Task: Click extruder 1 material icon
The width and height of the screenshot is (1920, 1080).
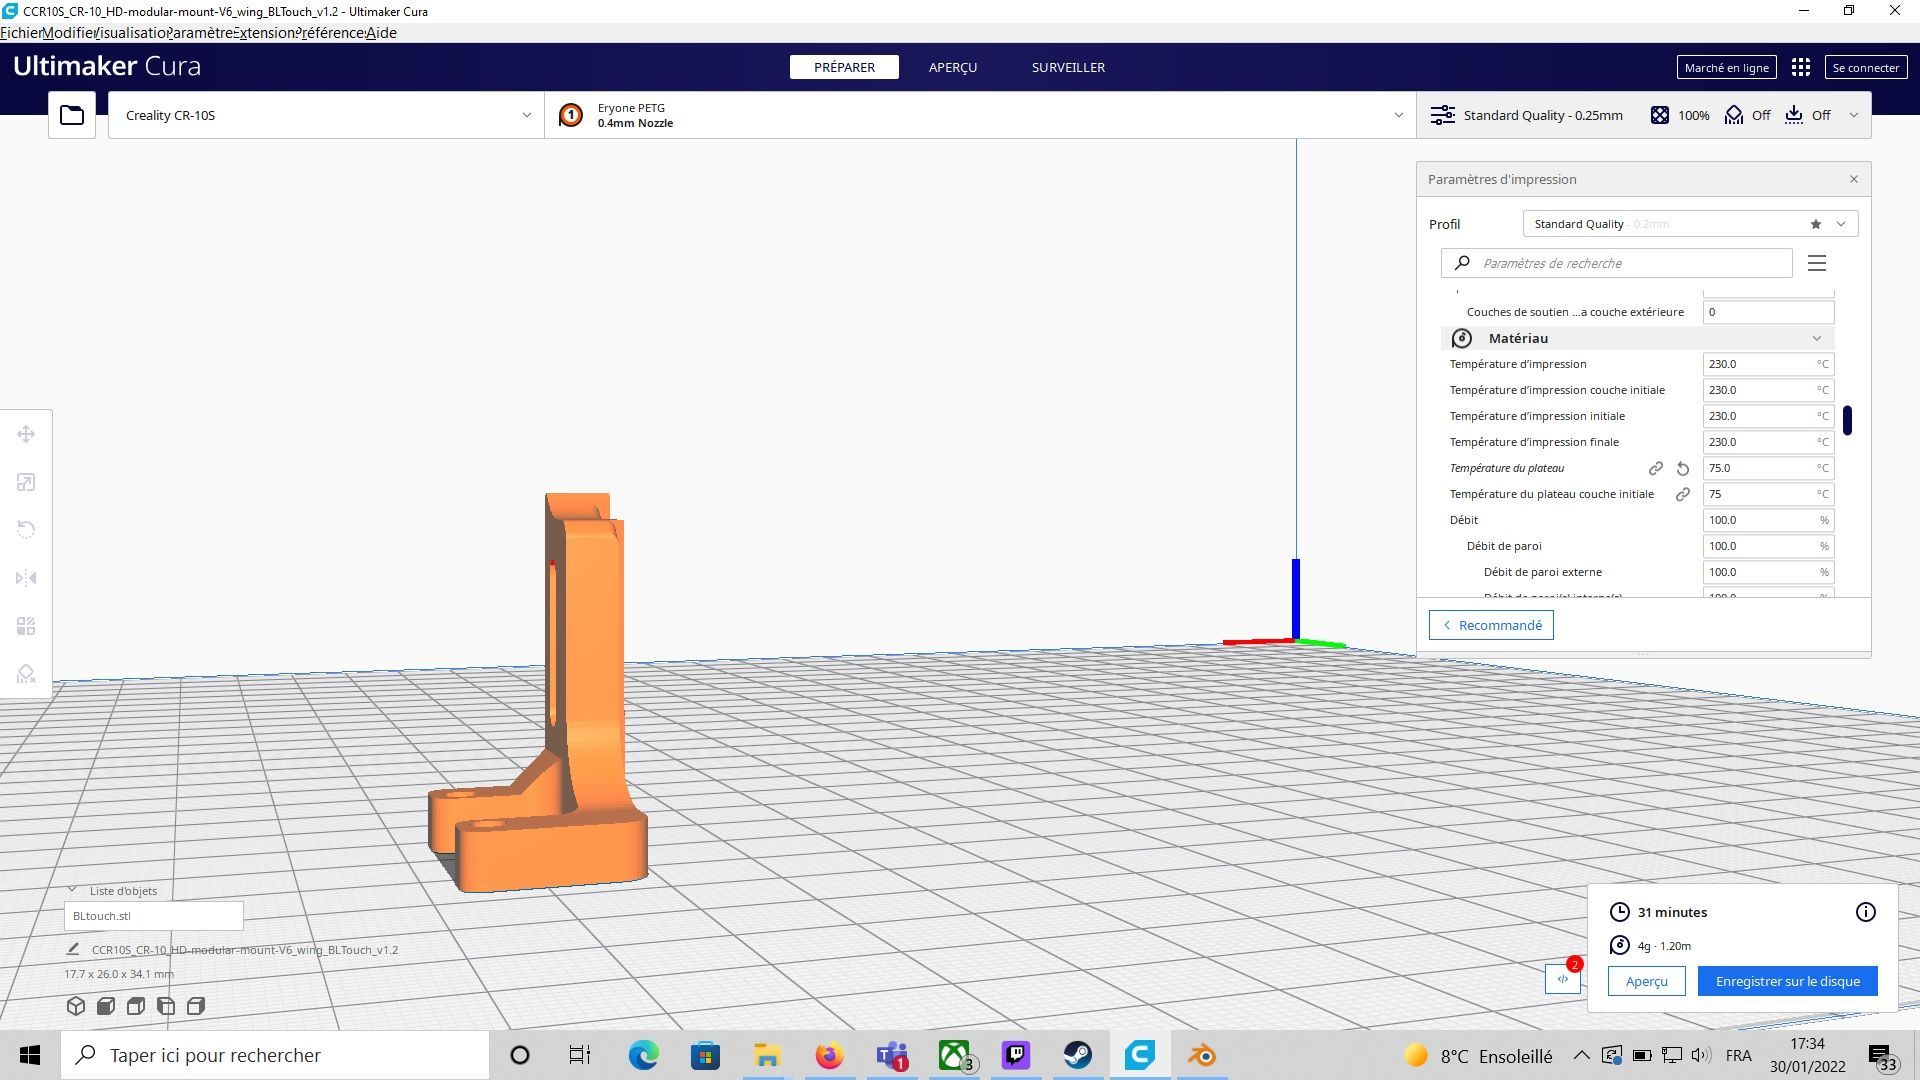Action: (x=571, y=115)
